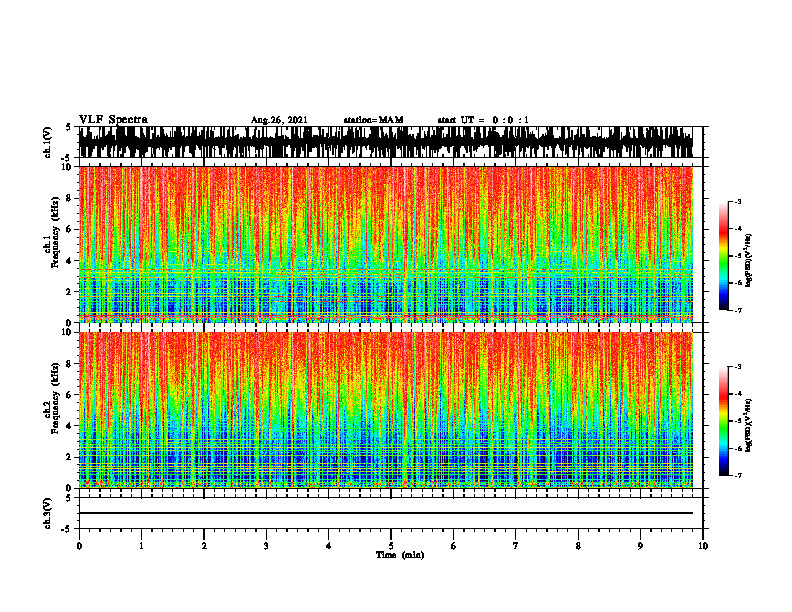This screenshot has width=792, height=612.
Task: Select the date text "Aug.26, 2021"
Action: pos(279,120)
